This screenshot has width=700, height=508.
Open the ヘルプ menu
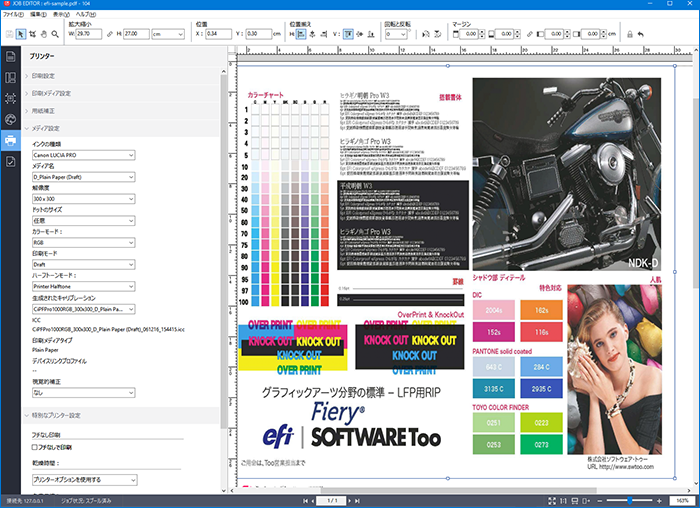[x=85, y=14]
